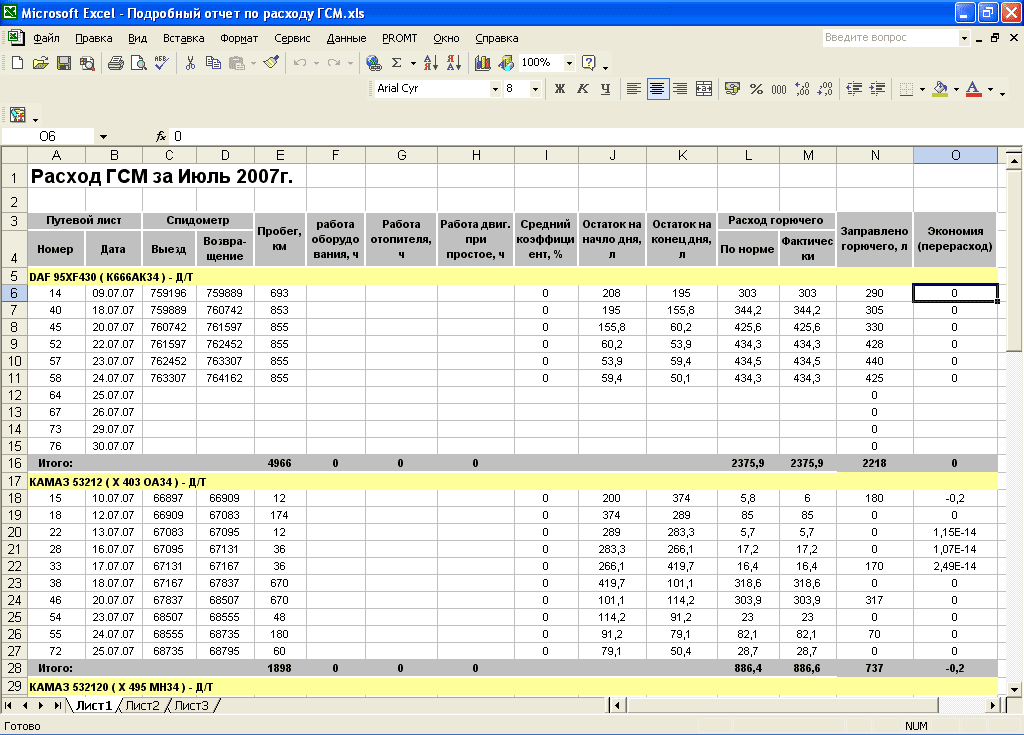This screenshot has height=735, width=1024.
Task: Open the font name dropdown Arial Cyr
Action: coord(495,89)
